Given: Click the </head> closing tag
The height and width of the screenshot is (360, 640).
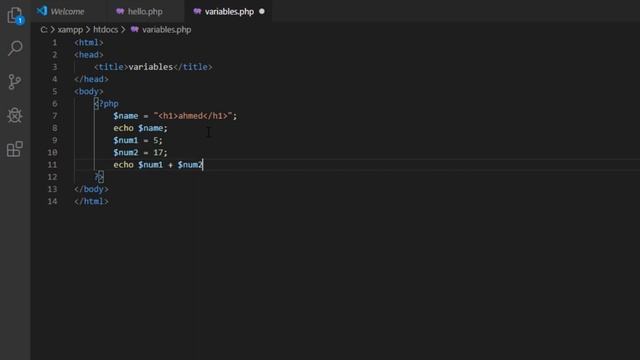Looking at the screenshot, I should click(91, 79).
